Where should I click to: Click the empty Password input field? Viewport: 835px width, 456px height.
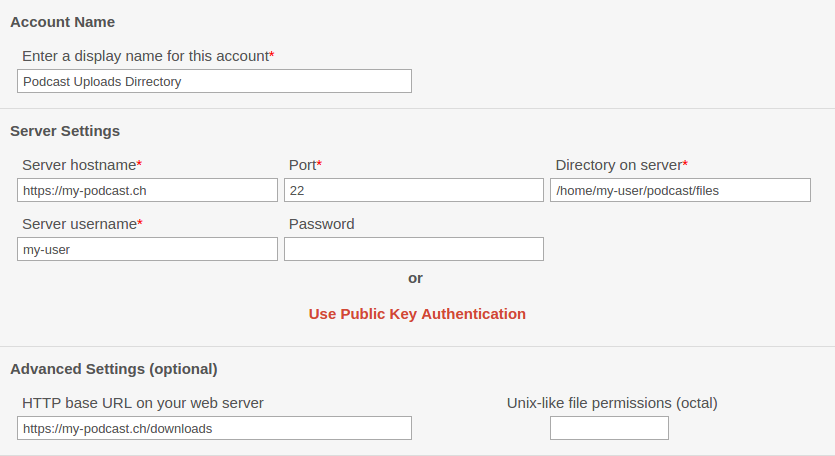click(x=414, y=249)
